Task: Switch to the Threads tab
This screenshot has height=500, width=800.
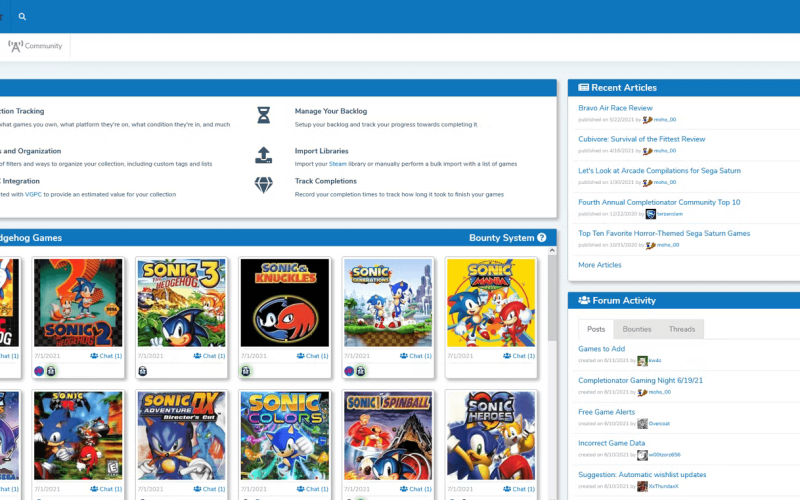Action: tap(682, 329)
